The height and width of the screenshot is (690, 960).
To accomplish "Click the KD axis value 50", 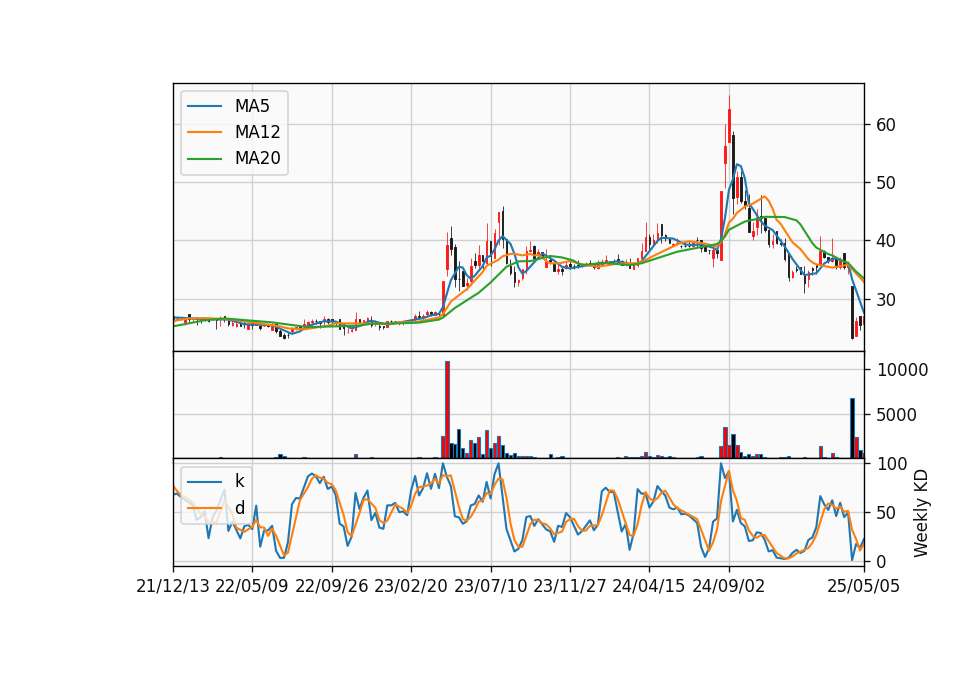I will [x=887, y=512].
